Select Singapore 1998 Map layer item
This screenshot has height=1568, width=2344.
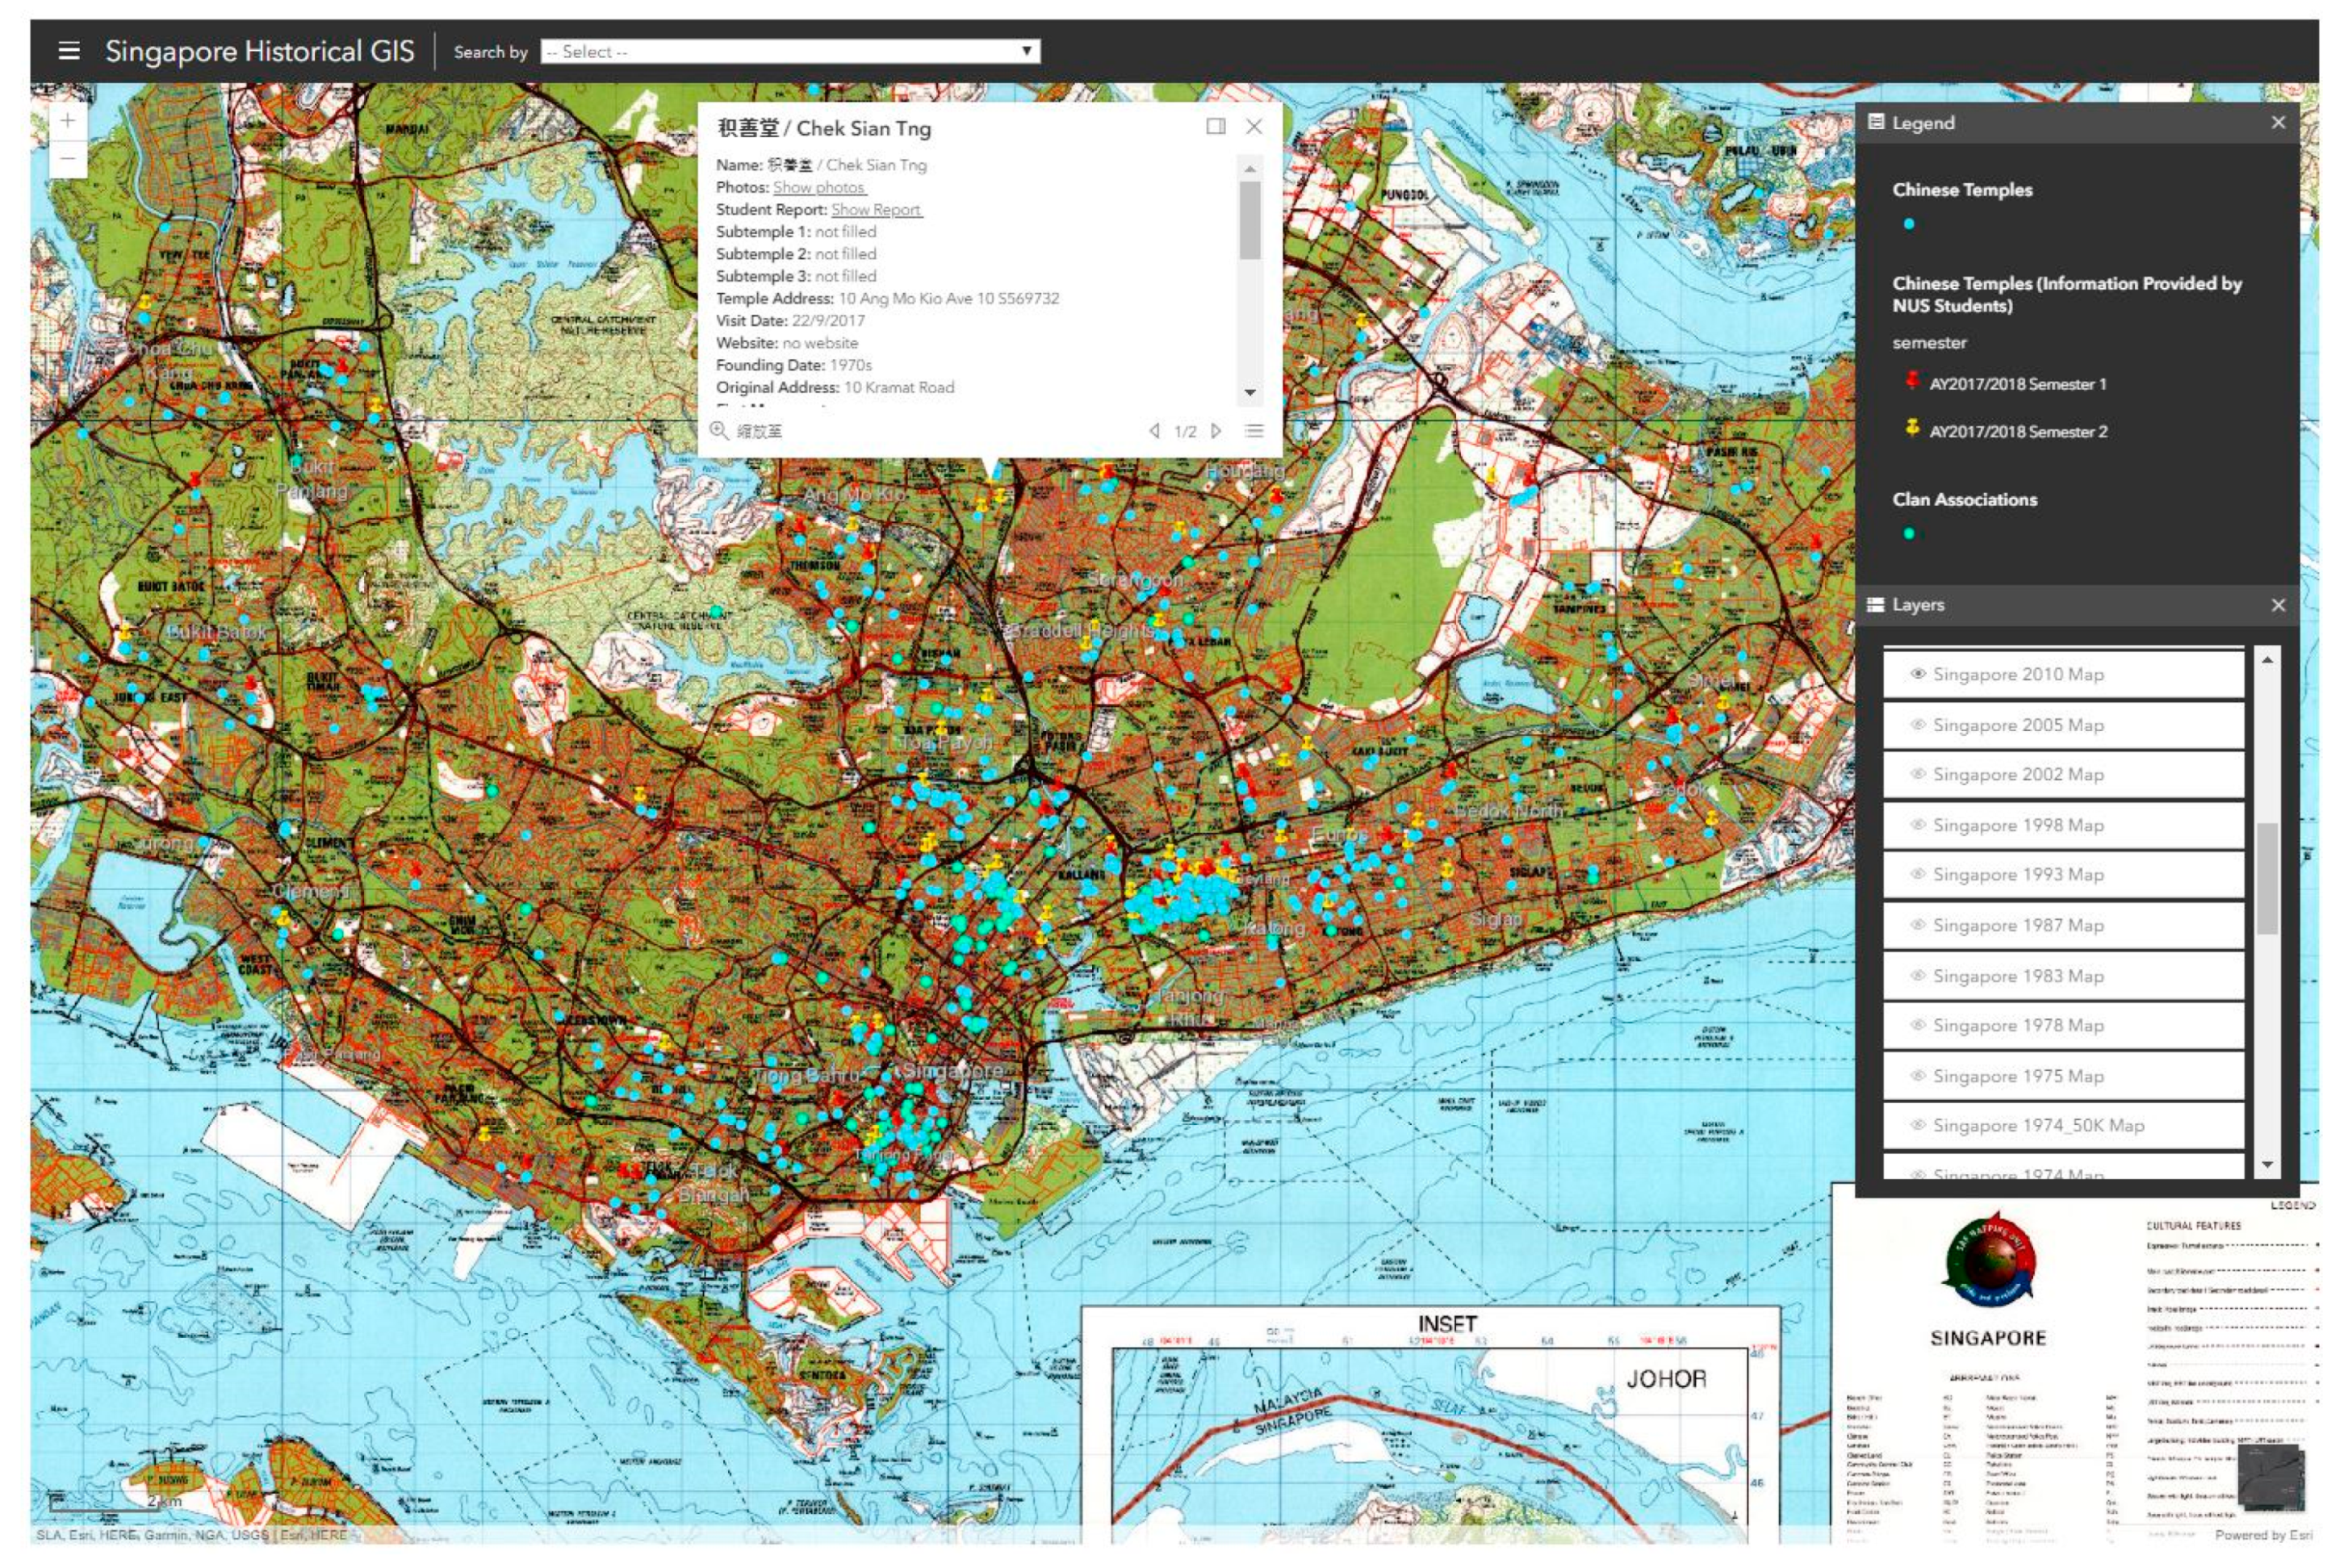tap(2017, 826)
